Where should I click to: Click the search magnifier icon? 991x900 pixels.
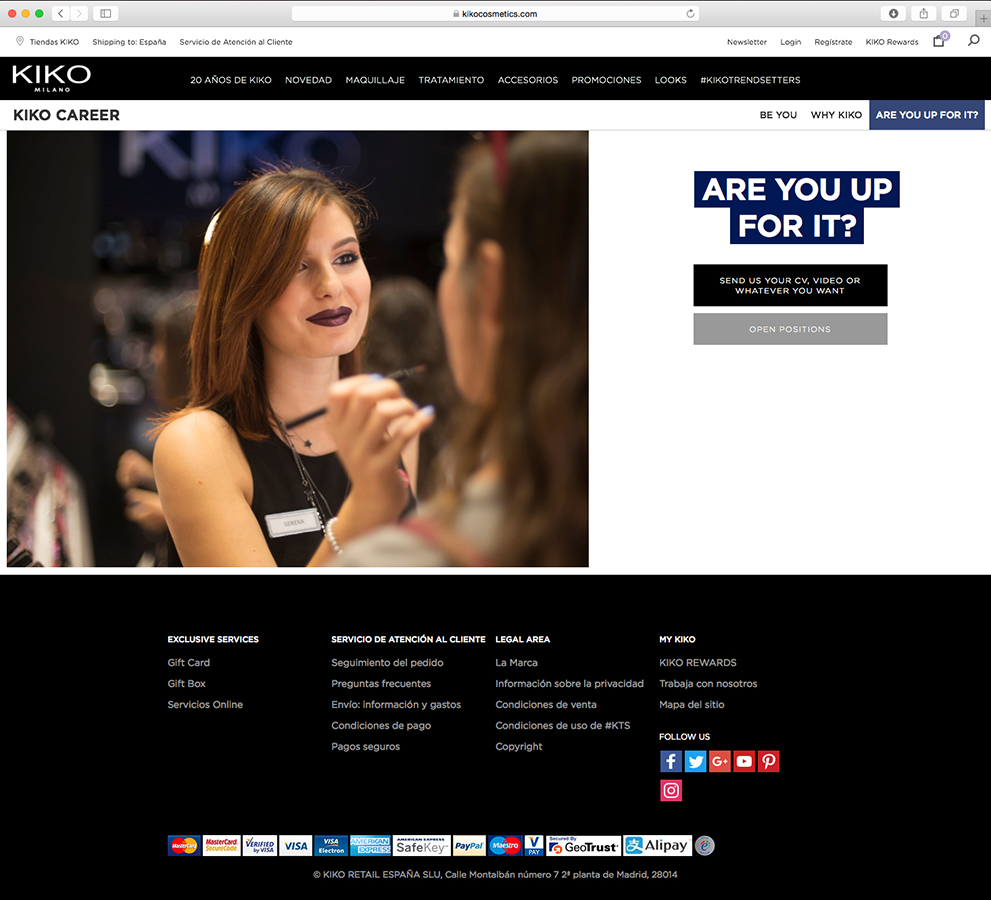tap(973, 40)
